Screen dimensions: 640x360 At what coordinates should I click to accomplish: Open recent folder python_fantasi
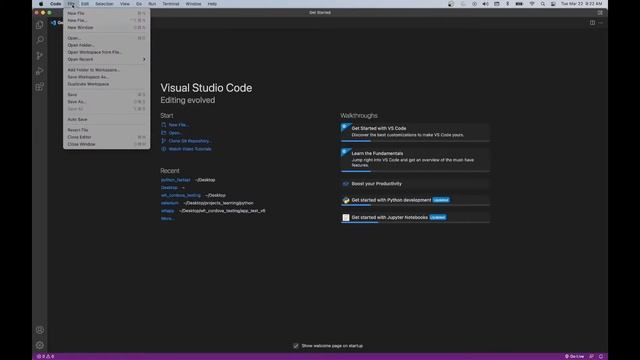(176, 180)
